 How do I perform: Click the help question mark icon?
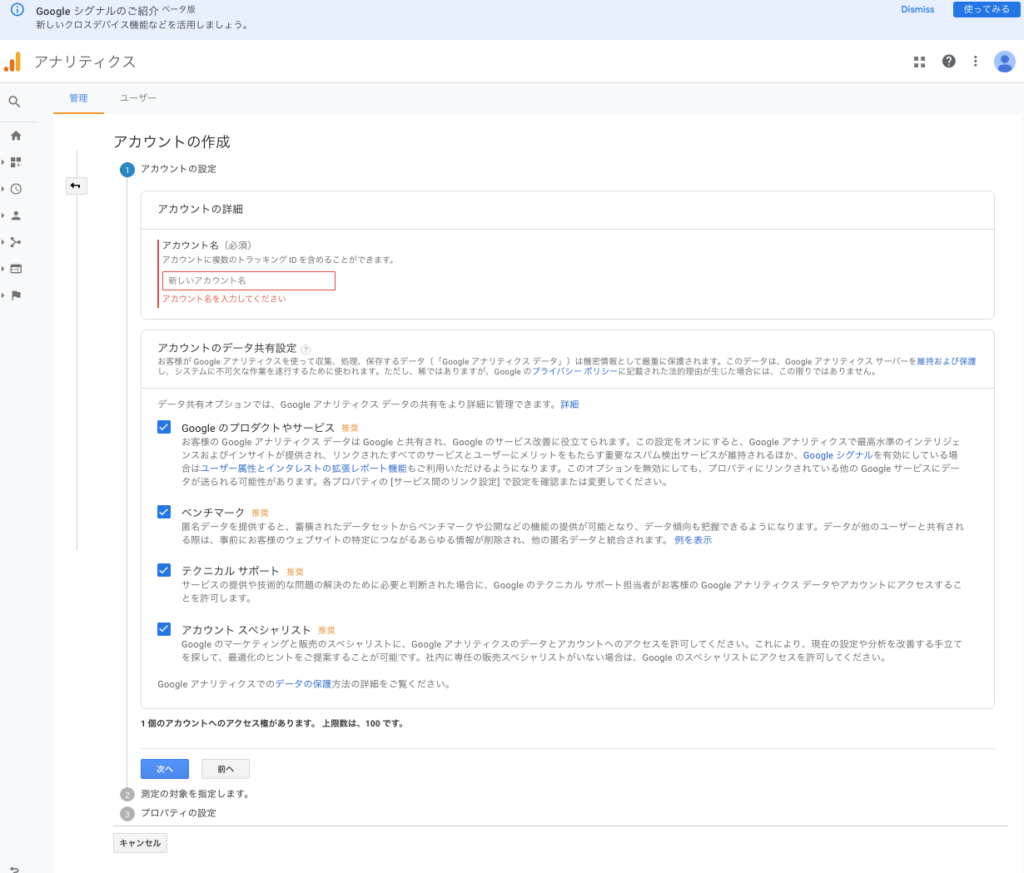(948, 62)
